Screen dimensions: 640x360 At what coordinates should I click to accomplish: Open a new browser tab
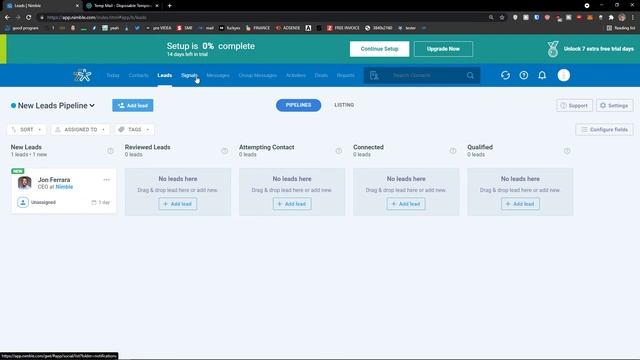[169, 6]
